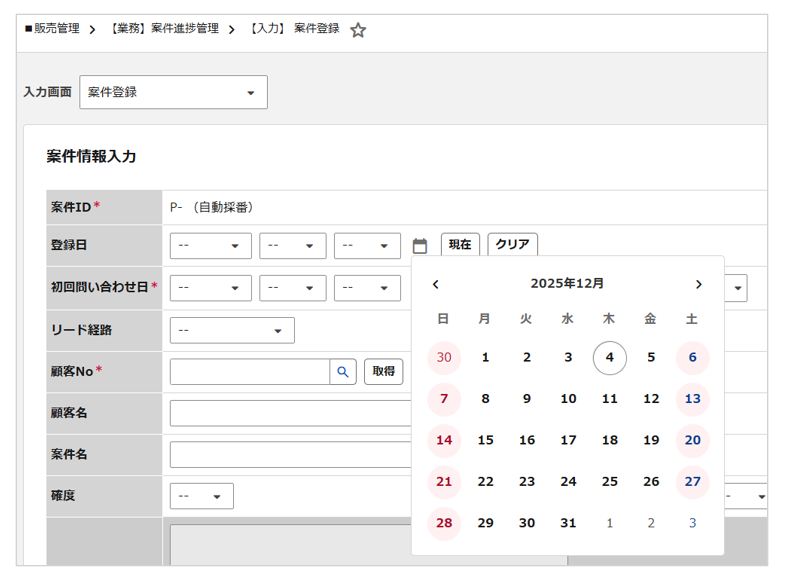Expand the 初回問い合わせ日 day dropdown

click(x=367, y=288)
